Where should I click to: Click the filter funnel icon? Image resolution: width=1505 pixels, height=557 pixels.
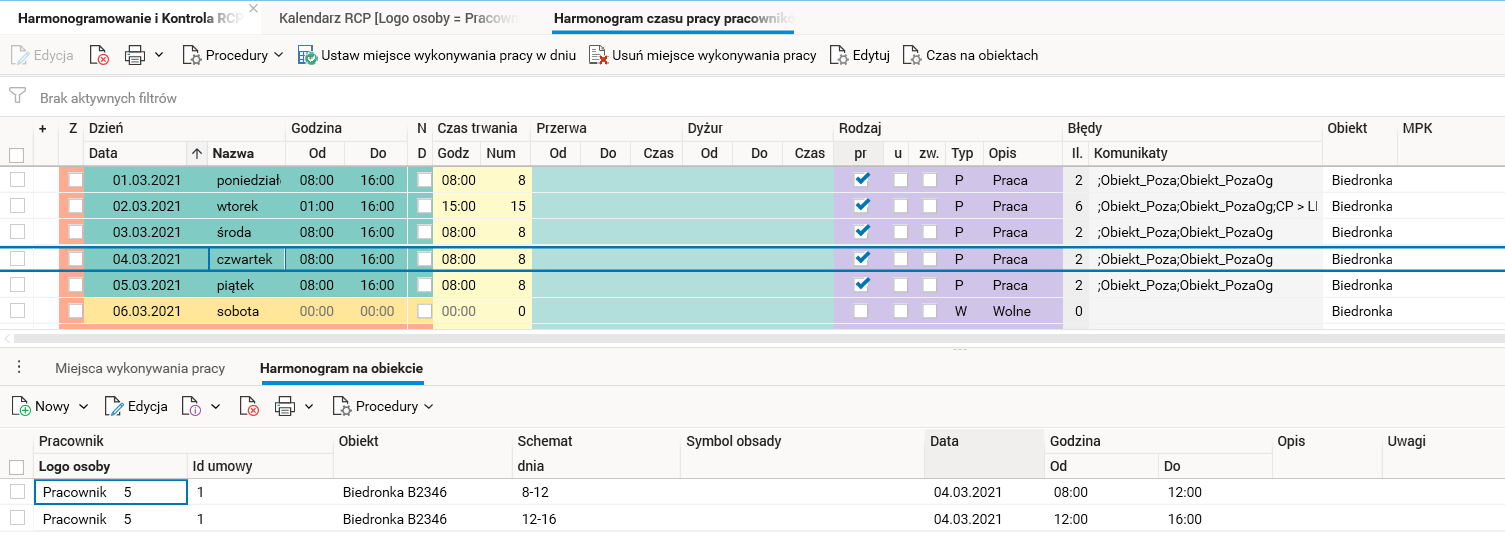(x=17, y=96)
